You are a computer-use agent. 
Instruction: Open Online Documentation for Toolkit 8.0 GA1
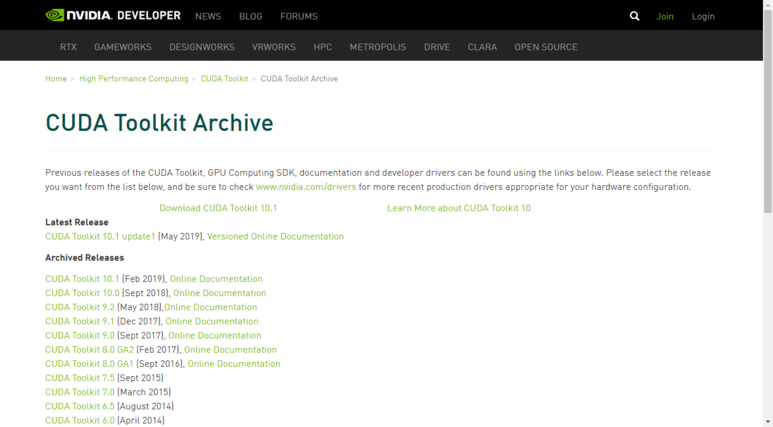[234, 364]
